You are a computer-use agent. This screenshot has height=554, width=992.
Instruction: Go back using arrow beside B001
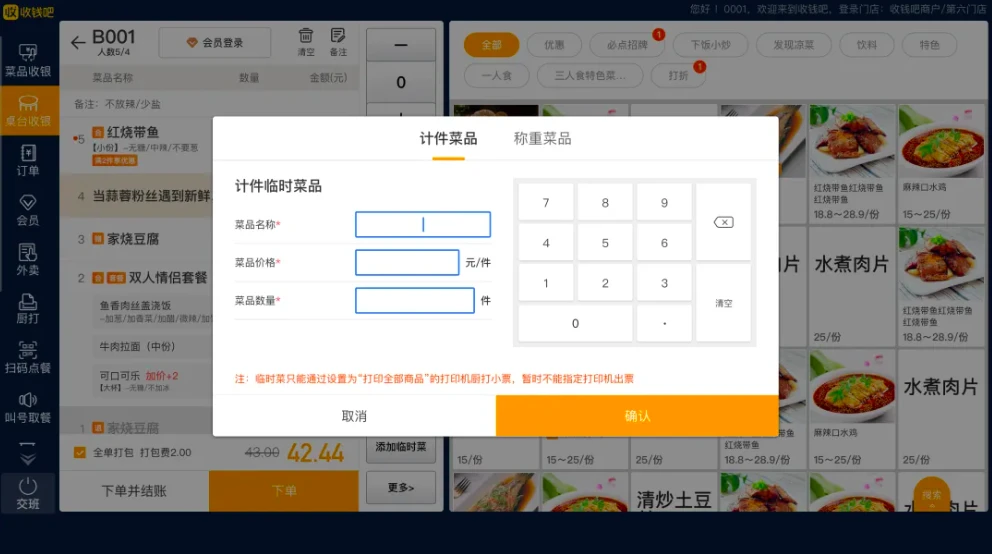point(78,42)
